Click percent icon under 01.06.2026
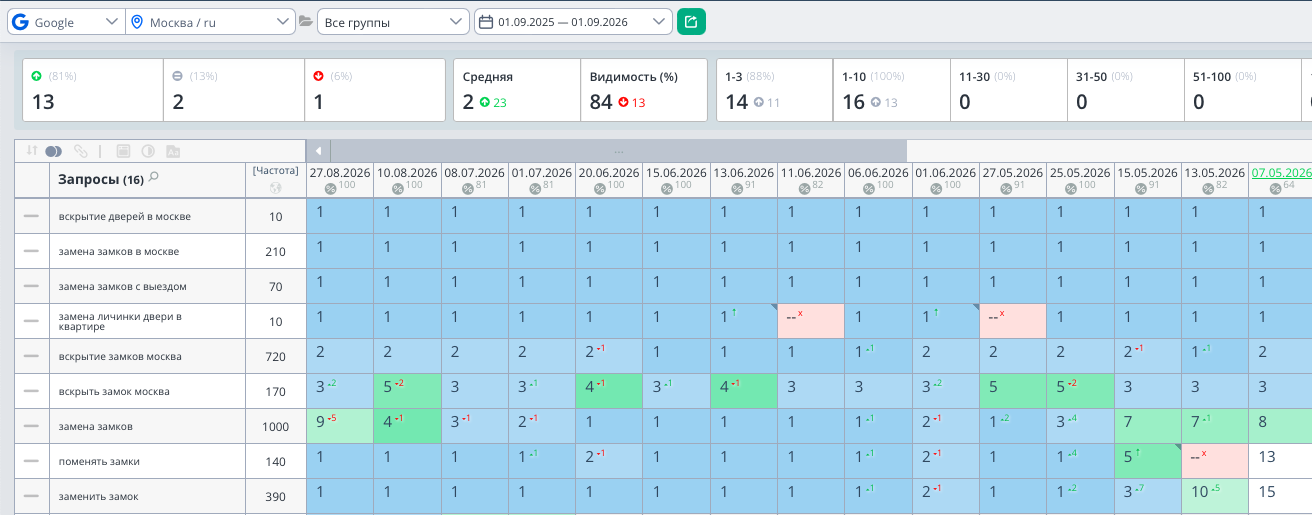Viewport: 1312px width, 515px height. click(937, 188)
